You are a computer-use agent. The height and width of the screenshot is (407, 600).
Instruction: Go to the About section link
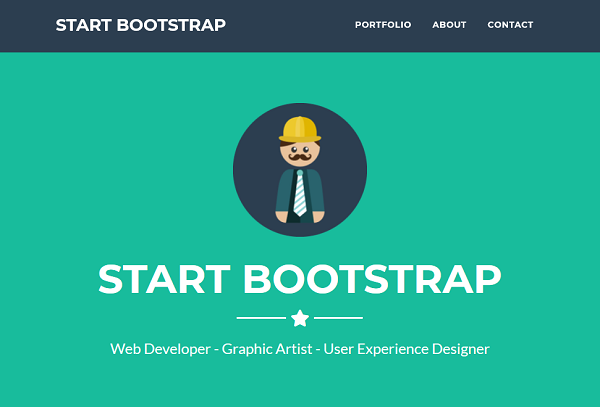[449, 25]
